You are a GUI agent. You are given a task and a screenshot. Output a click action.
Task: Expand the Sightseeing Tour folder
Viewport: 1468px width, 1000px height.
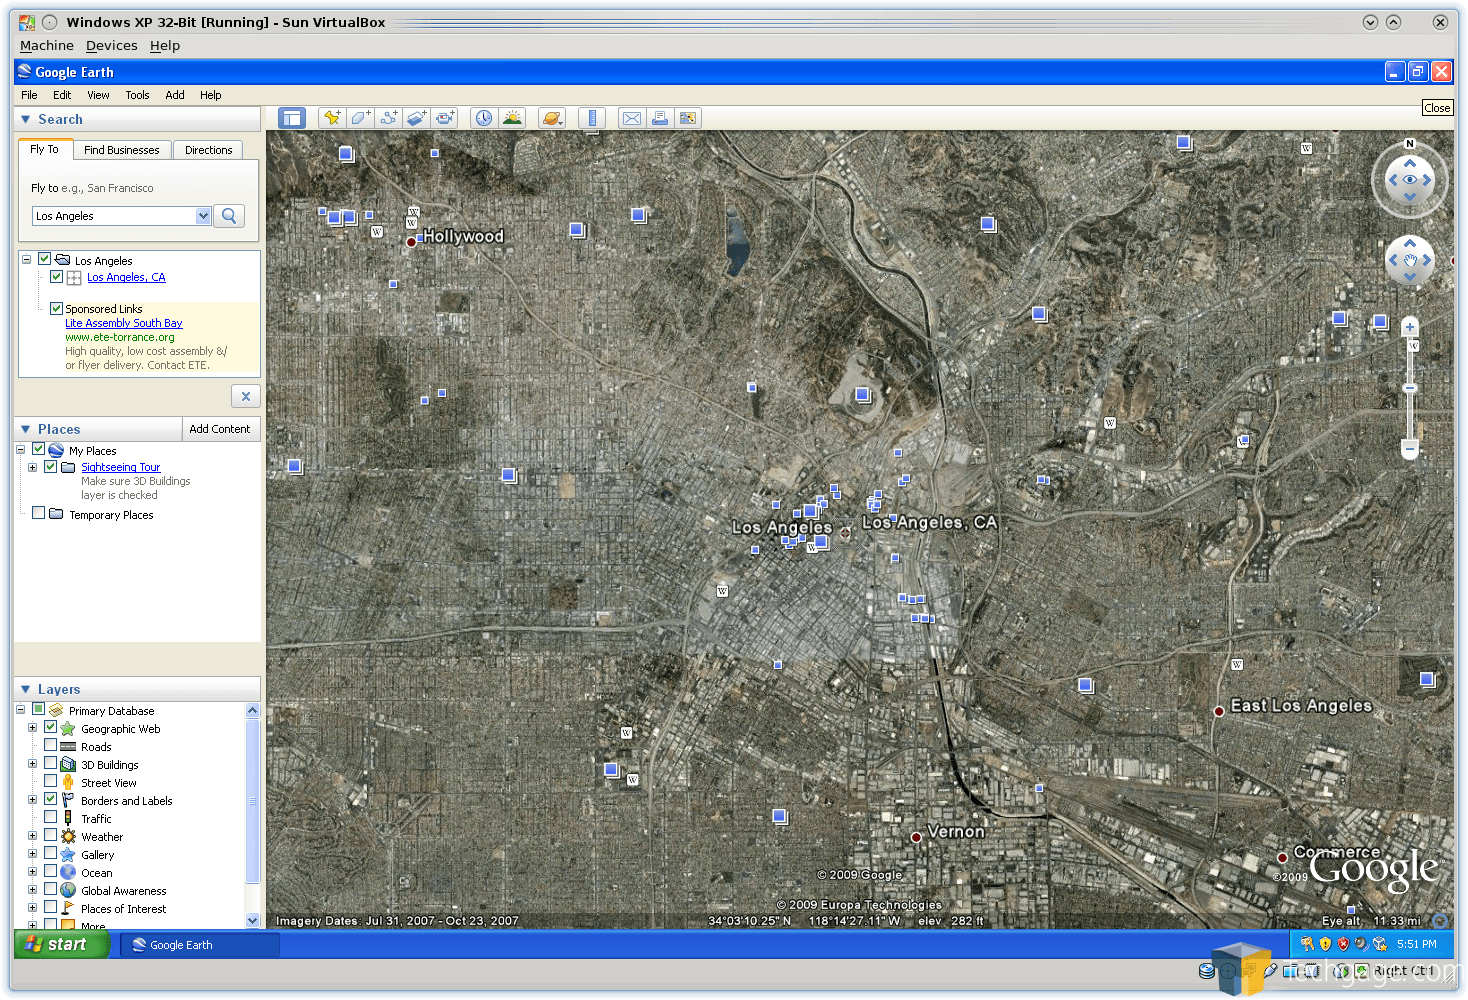(32, 467)
